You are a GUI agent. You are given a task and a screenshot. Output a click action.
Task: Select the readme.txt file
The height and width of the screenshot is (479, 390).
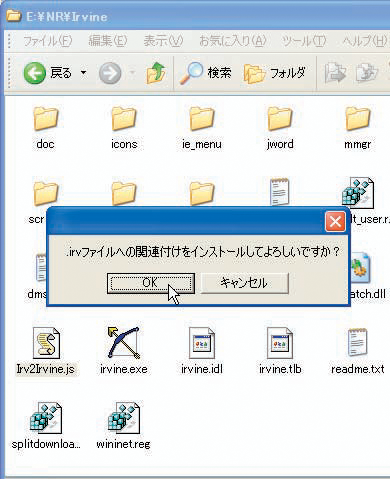pos(358,351)
